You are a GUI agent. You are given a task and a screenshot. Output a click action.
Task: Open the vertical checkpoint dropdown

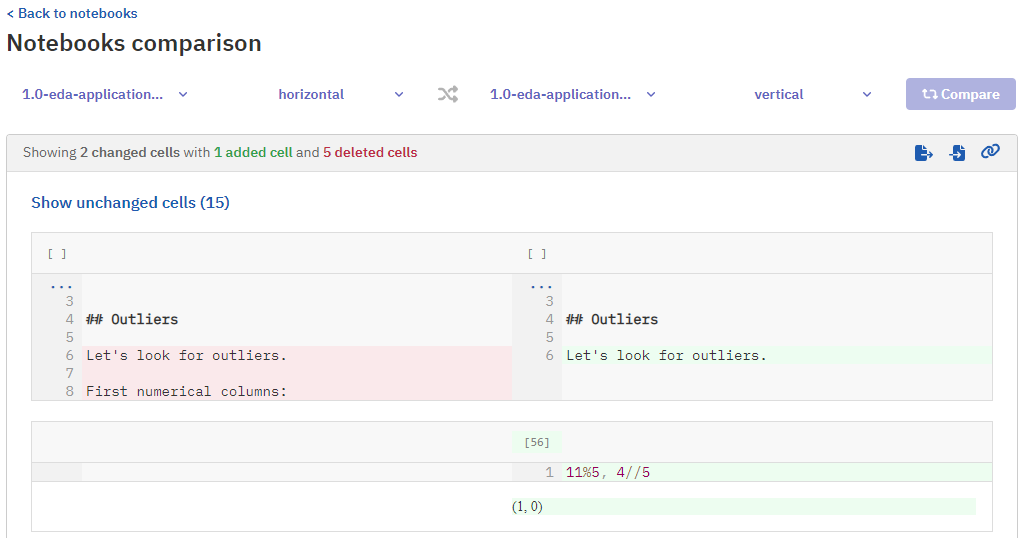pos(812,95)
